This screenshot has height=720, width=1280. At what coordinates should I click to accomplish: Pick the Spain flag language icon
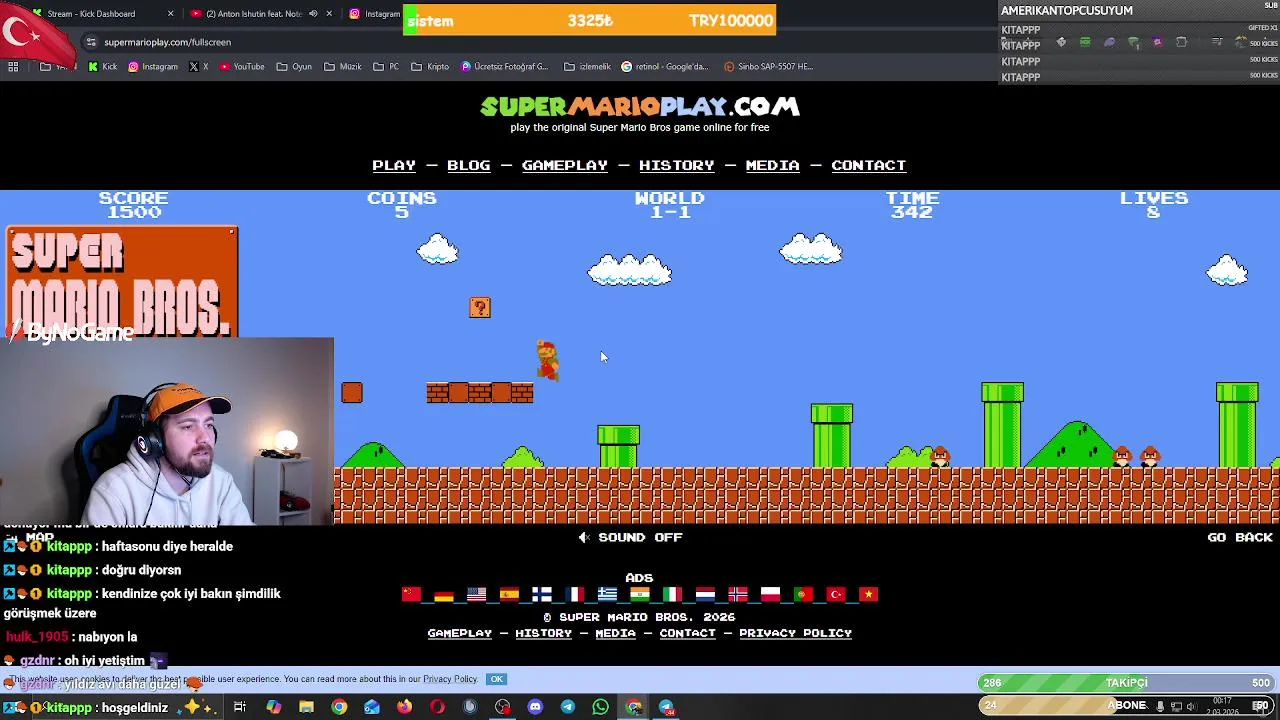point(509,594)
